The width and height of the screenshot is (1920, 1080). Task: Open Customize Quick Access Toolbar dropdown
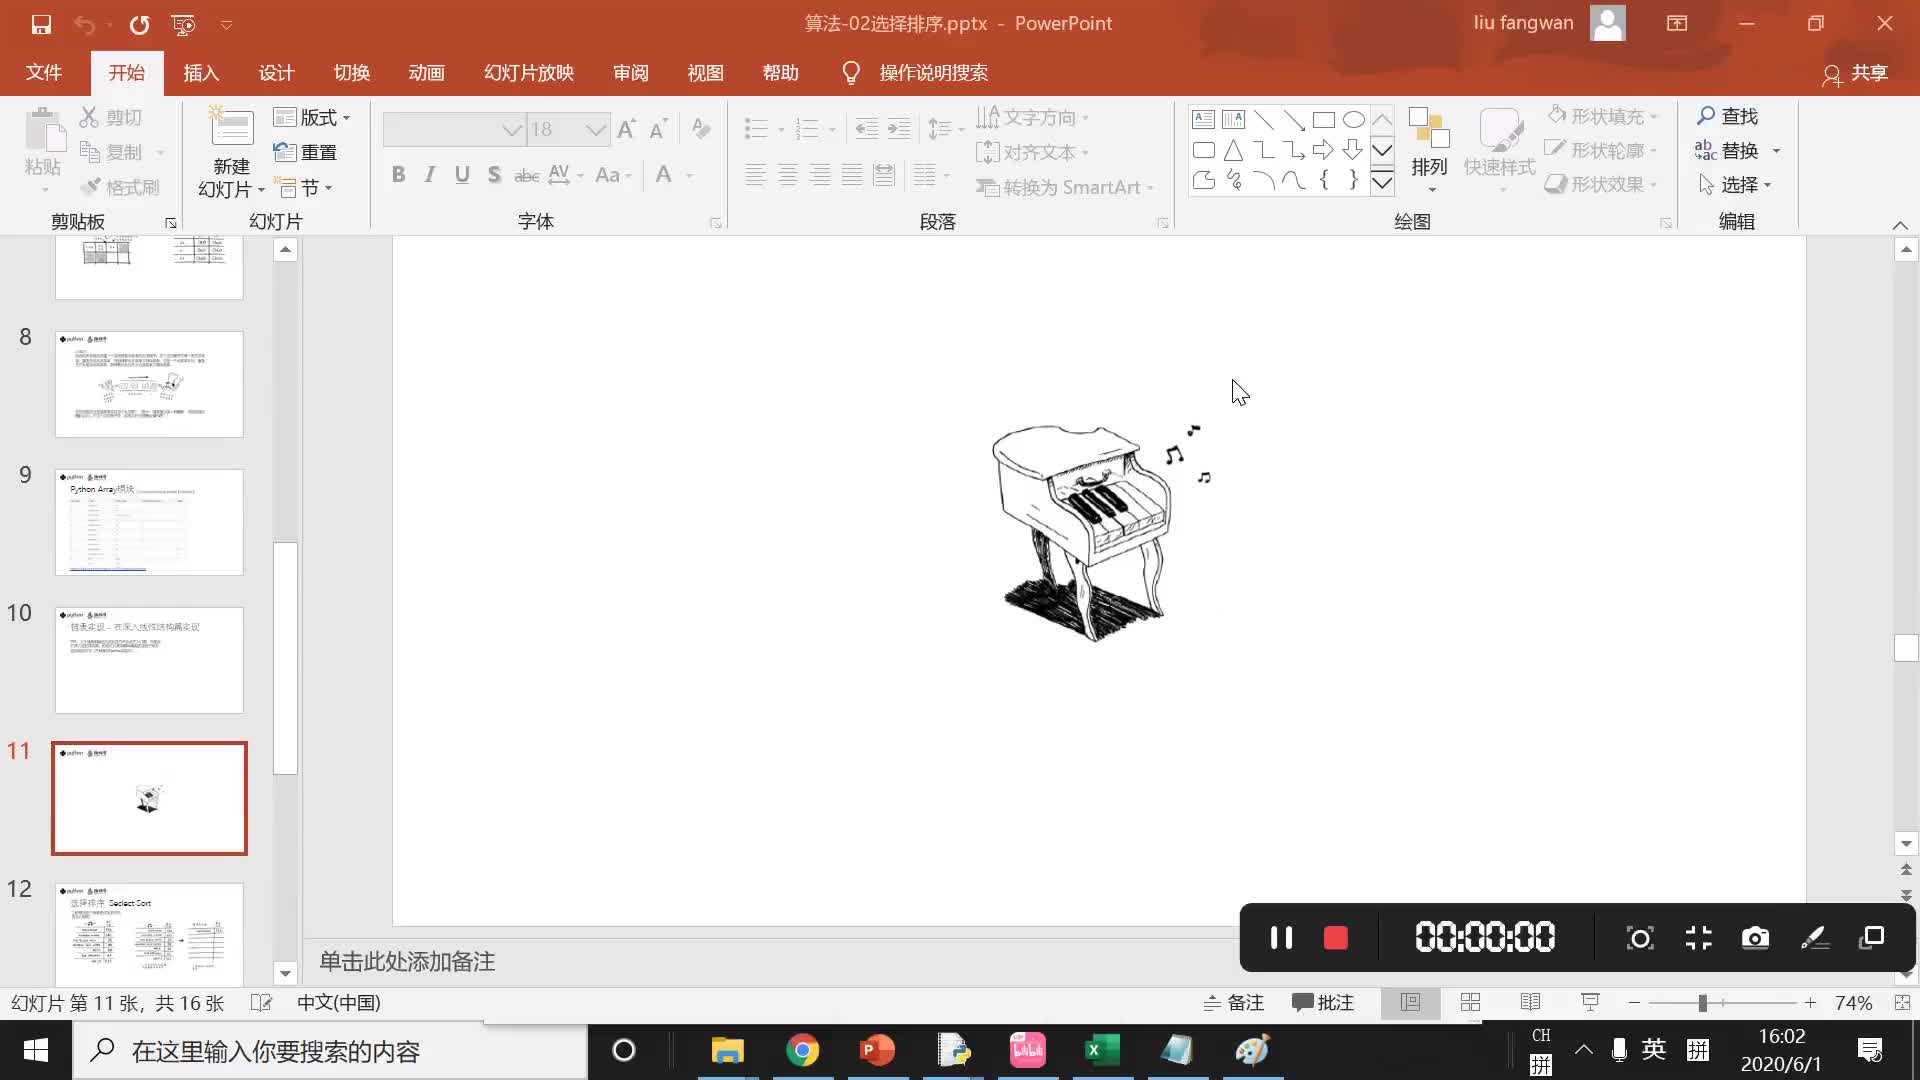tap(227, 24)
